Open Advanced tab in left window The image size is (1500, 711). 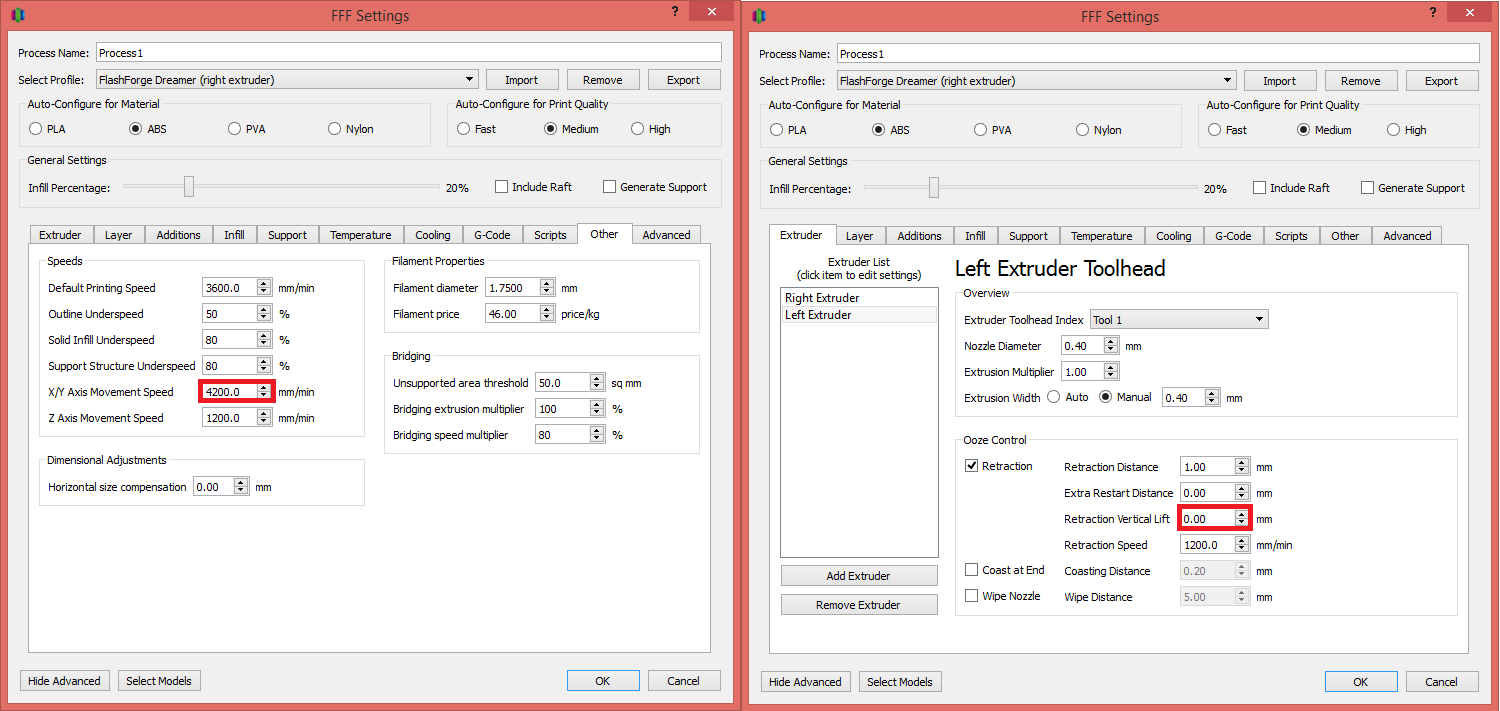click(x=667, y=235)
